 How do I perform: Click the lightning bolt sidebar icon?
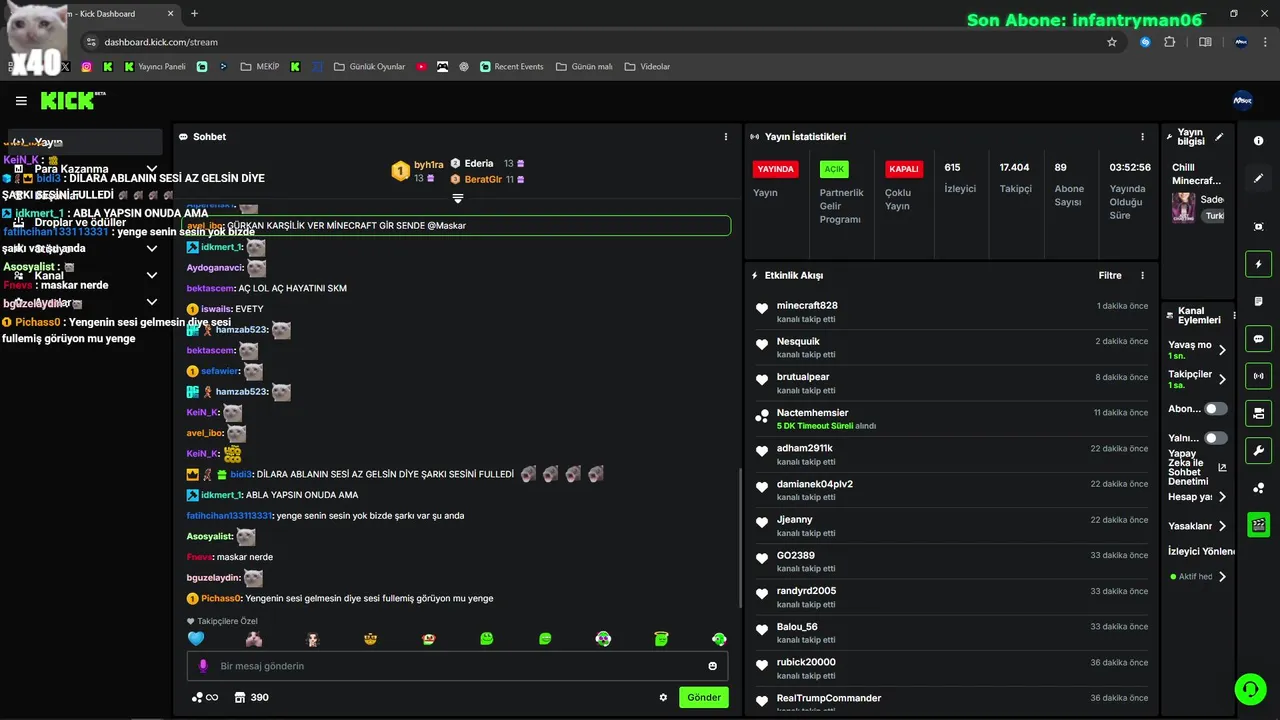coord(1259,264)
